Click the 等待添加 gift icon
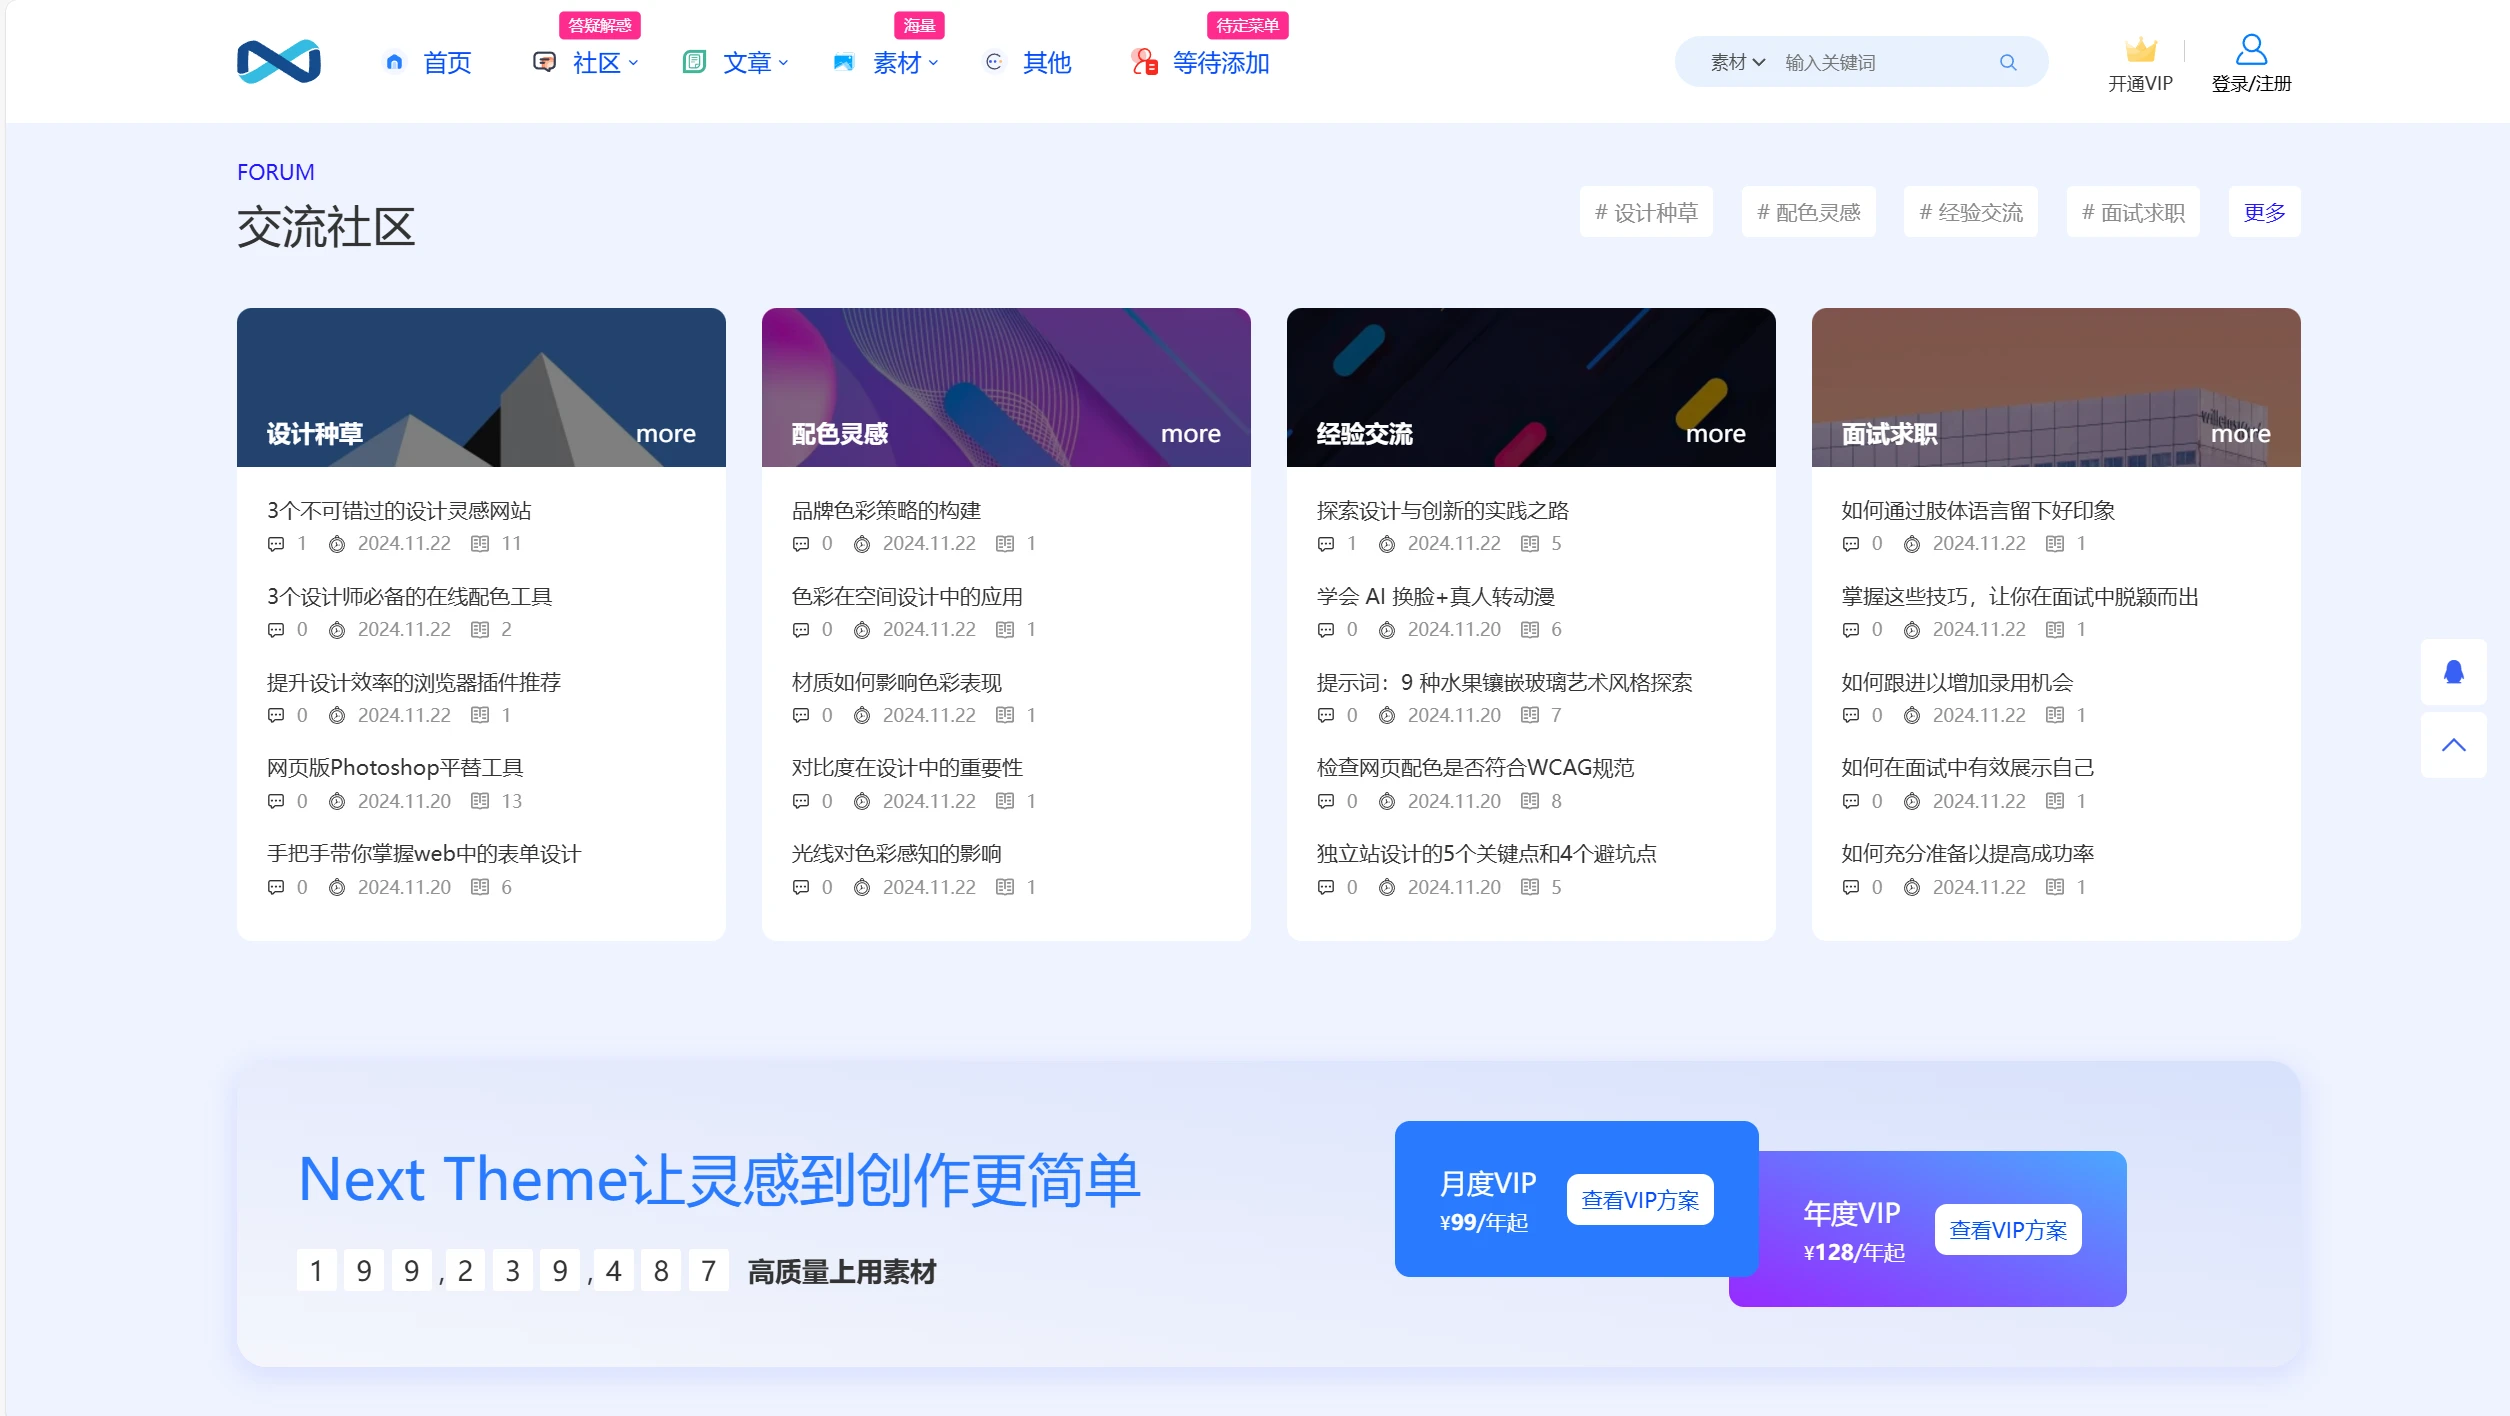This screenshot has width=2510, height=1416. [x=1144, y=62]
